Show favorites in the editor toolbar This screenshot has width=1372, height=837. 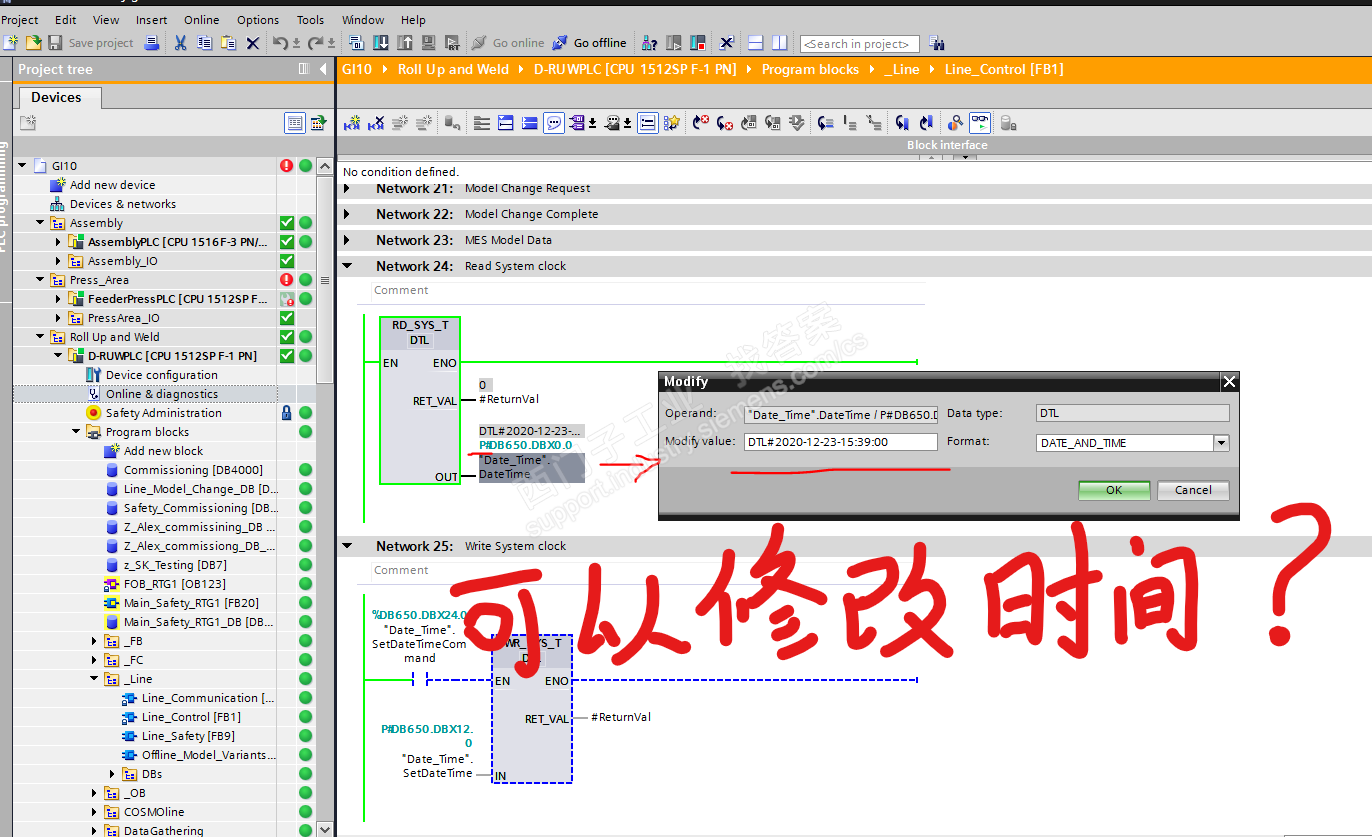[672, 123]
